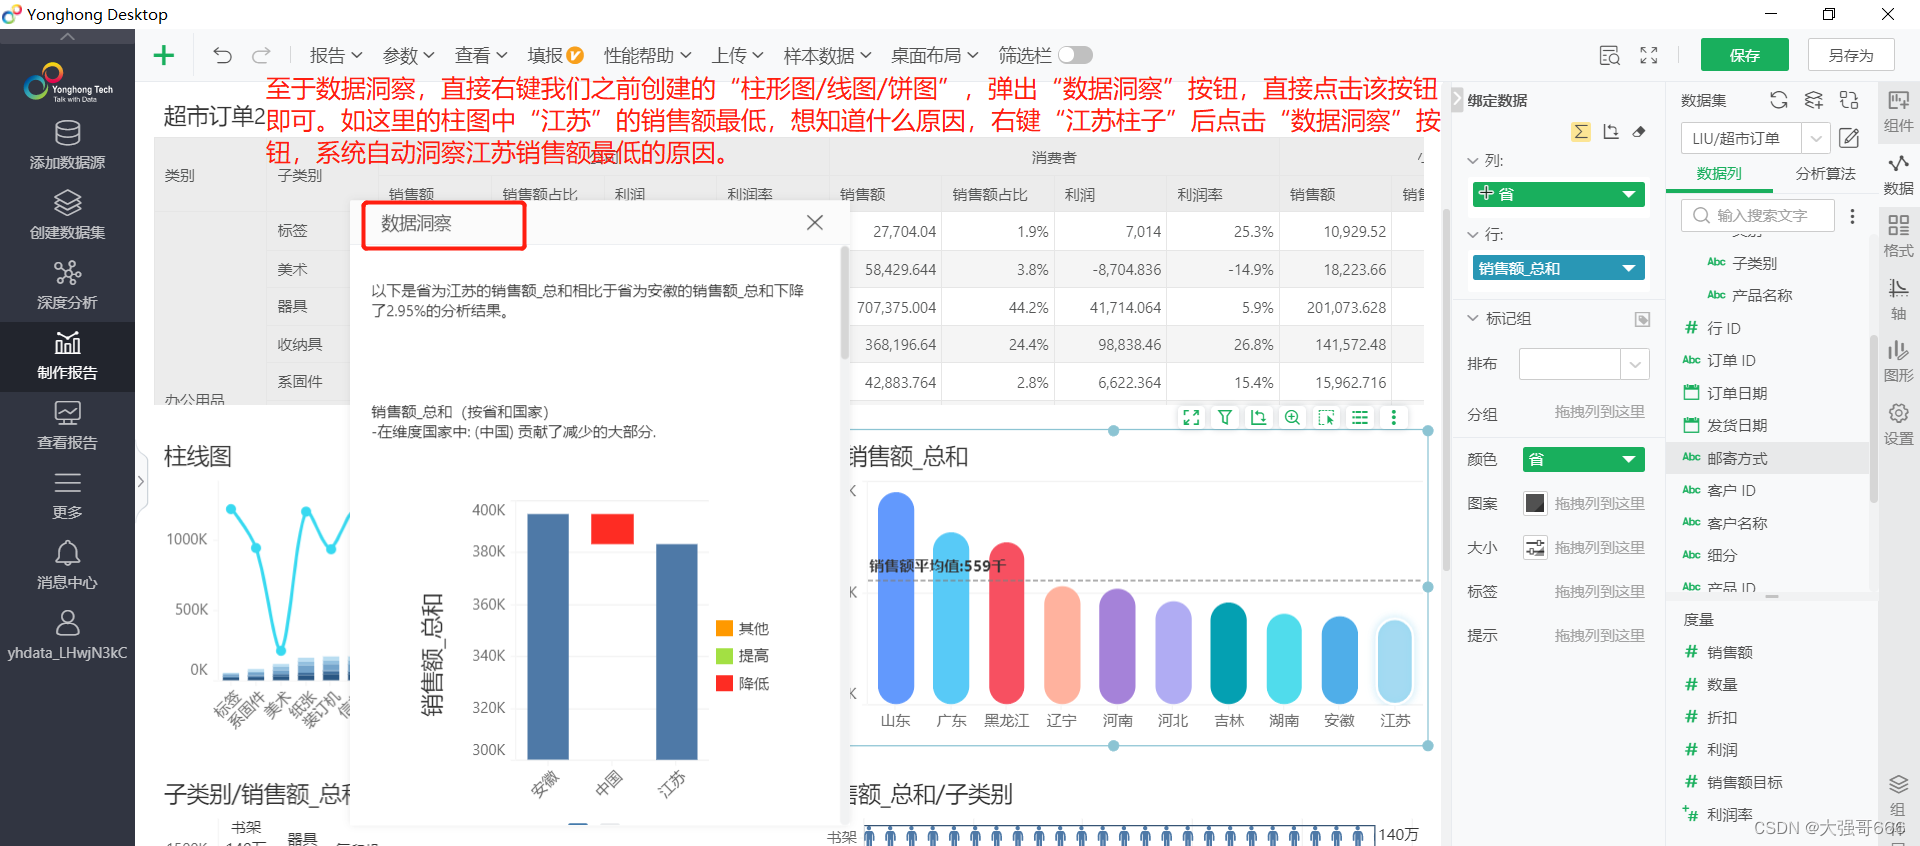
Task: Click the sigma aggregate icon in 绑定数据
Action: click(1581, 132)
